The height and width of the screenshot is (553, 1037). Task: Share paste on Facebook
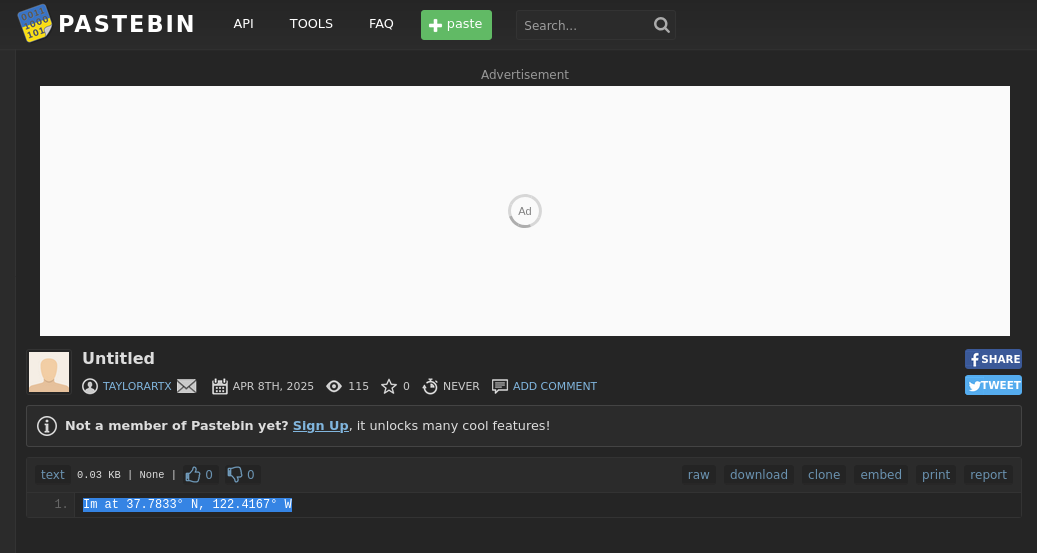pos(993,359)
